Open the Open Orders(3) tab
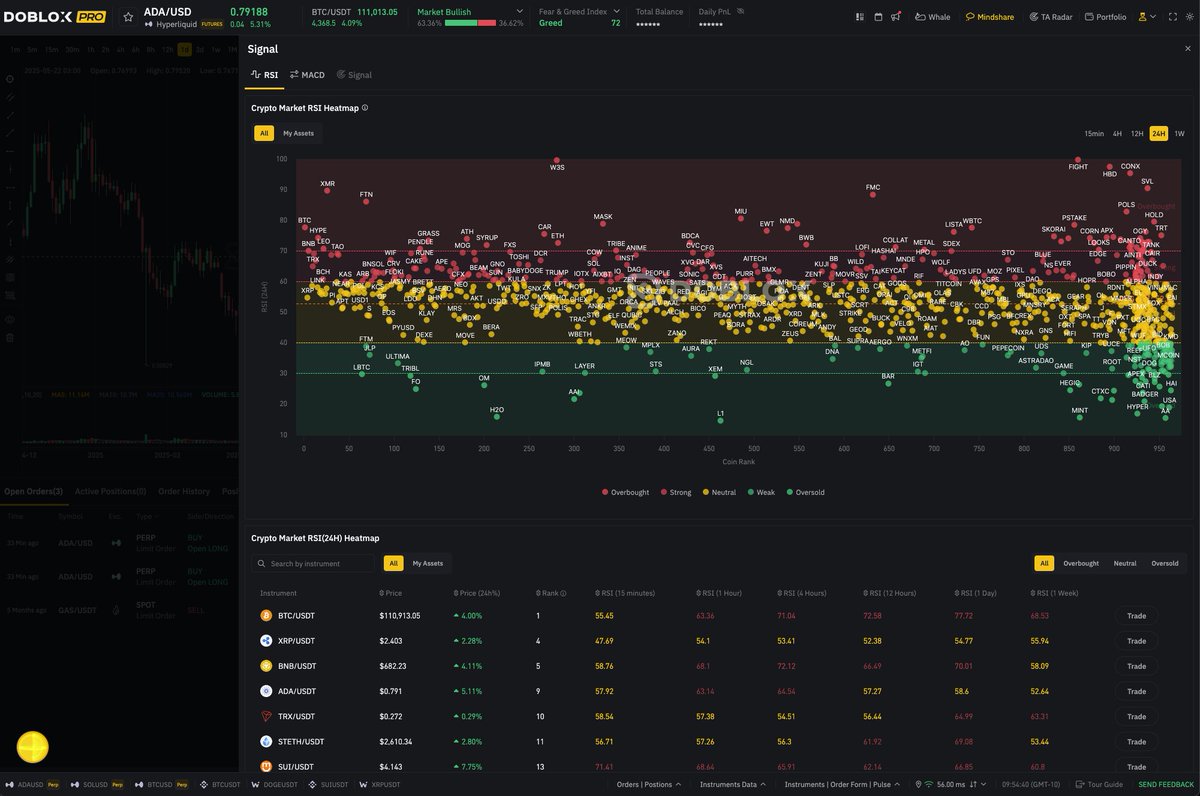The width and height of the screenshot is (1200, 796). tap(33, 491)
